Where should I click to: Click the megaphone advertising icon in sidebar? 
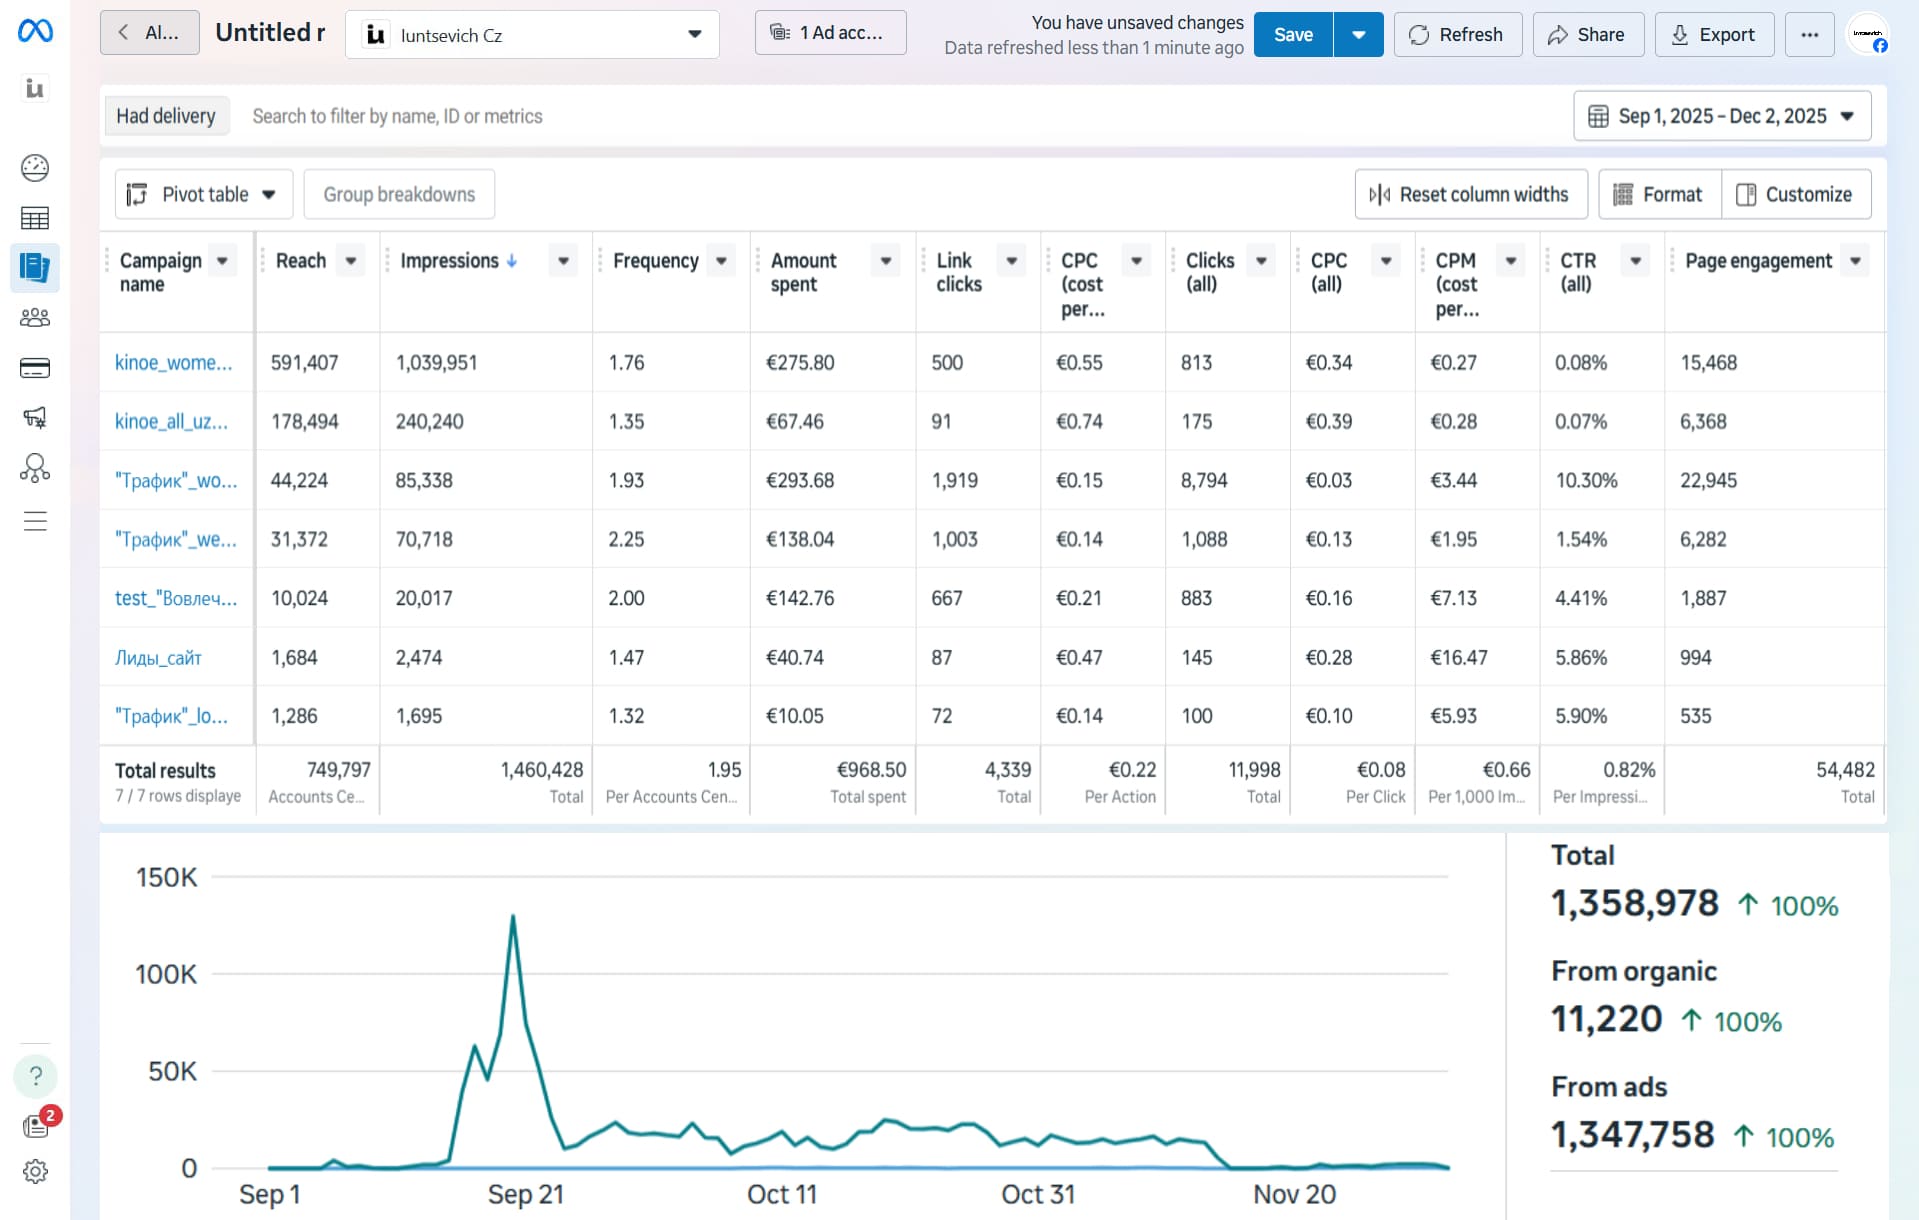tap(35, 418)
